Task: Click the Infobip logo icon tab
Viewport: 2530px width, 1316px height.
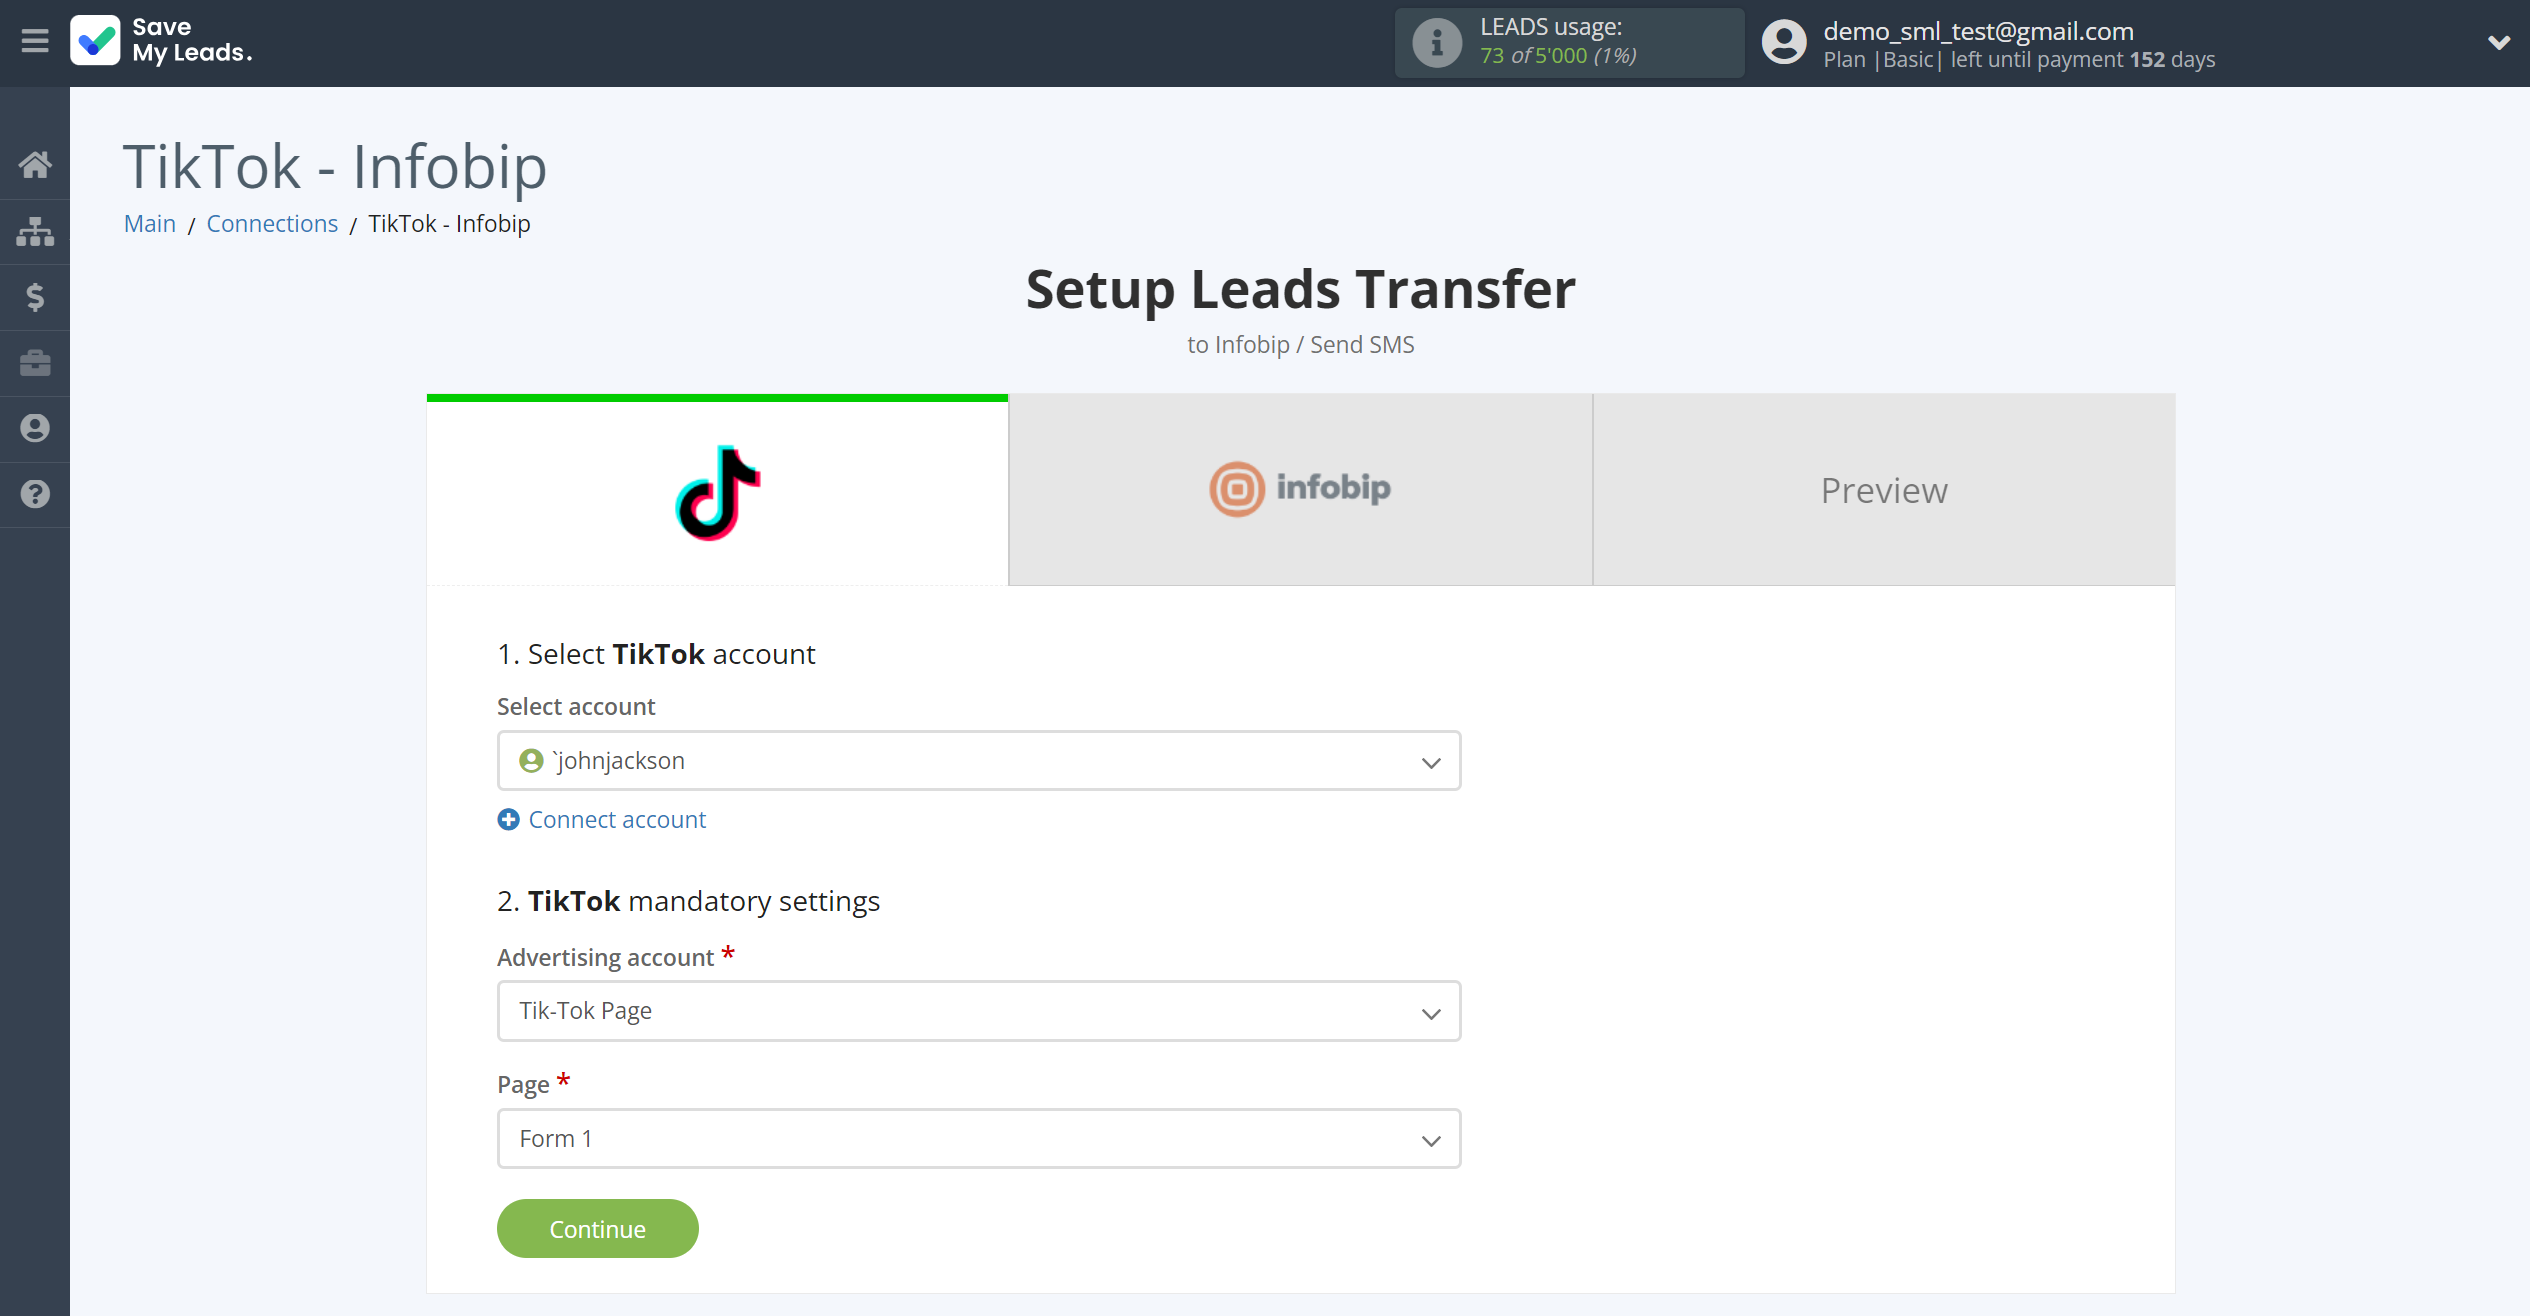Action: [x=1237, y=489]
